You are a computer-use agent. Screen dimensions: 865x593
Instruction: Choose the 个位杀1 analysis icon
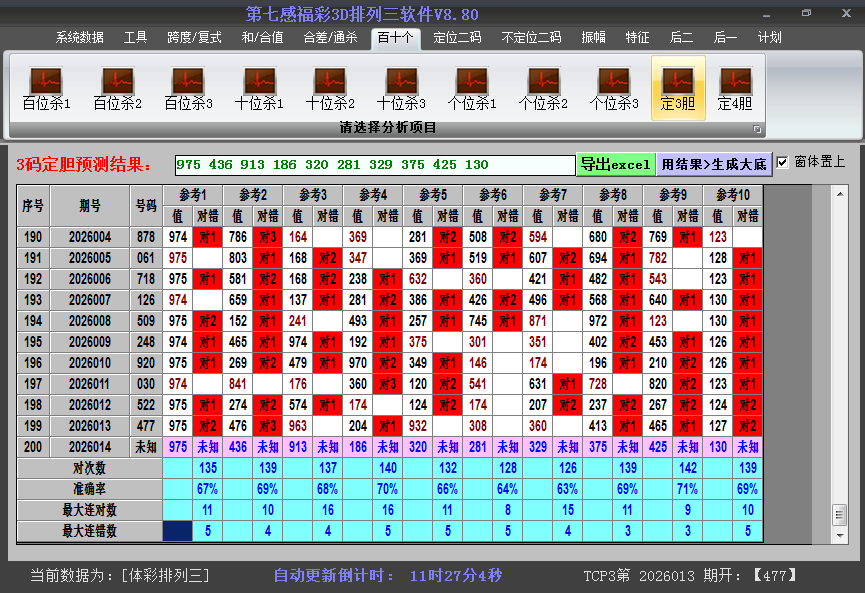pos(472,88)
